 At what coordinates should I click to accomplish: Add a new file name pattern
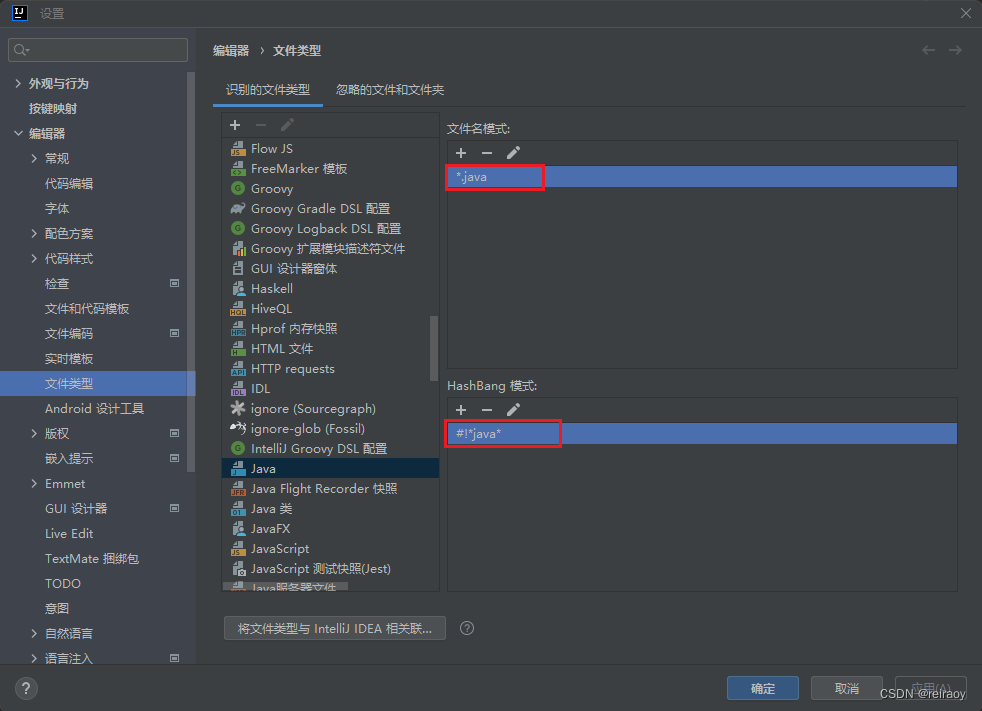pos(460,152)
